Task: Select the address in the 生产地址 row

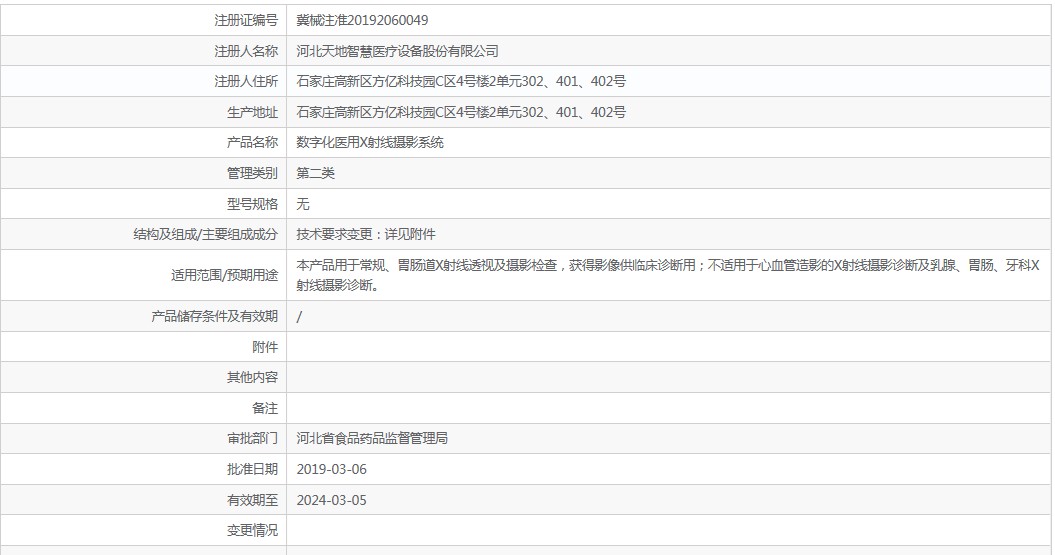Action: (461, 112)
